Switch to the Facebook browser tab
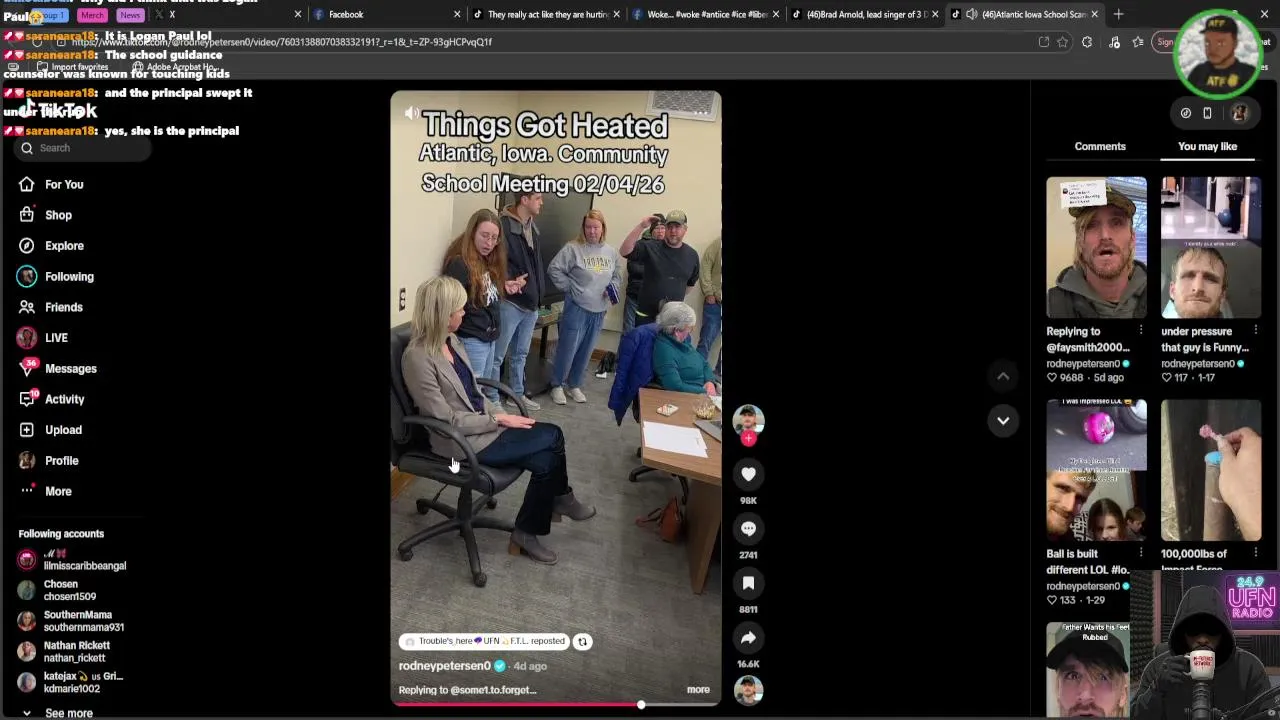This screenshot has width=1280, height=720. [x=385, y=14]
